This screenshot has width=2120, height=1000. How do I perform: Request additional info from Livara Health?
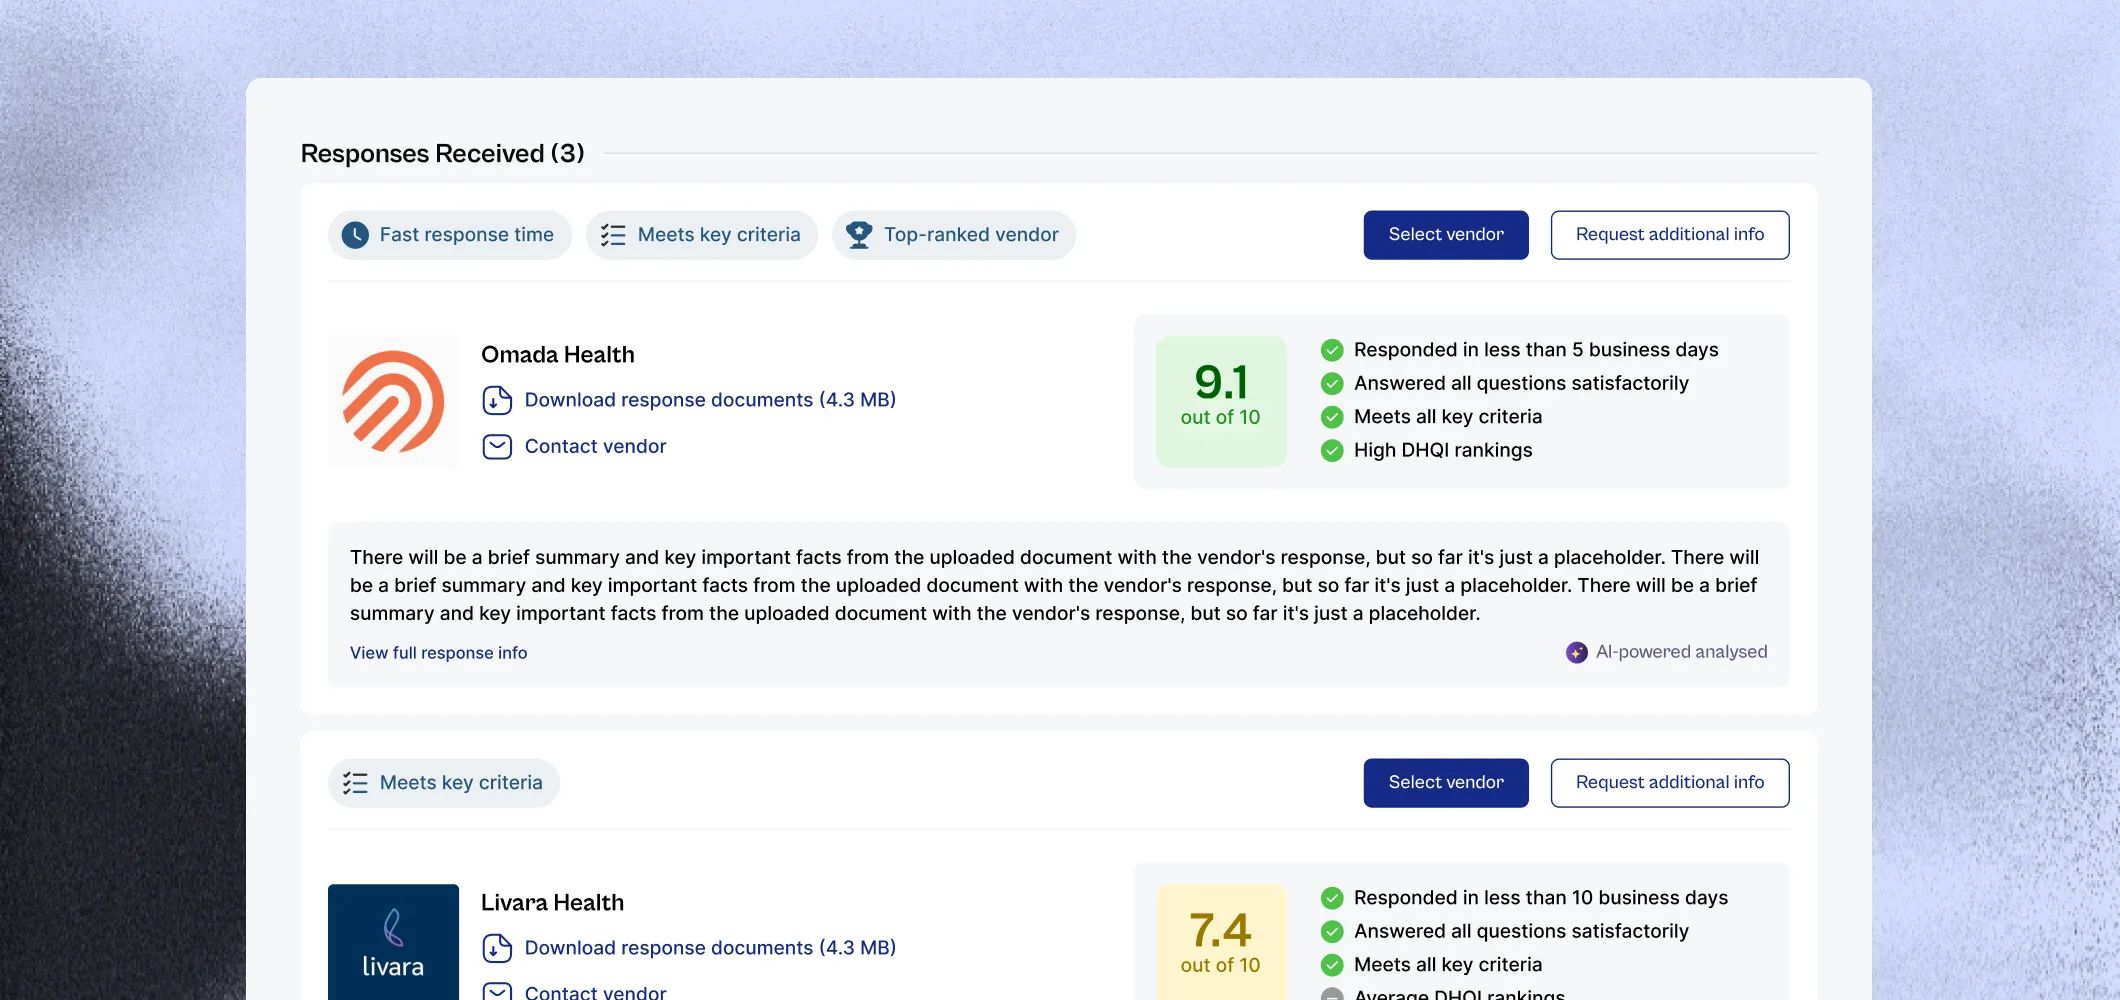pos(1670,783)
